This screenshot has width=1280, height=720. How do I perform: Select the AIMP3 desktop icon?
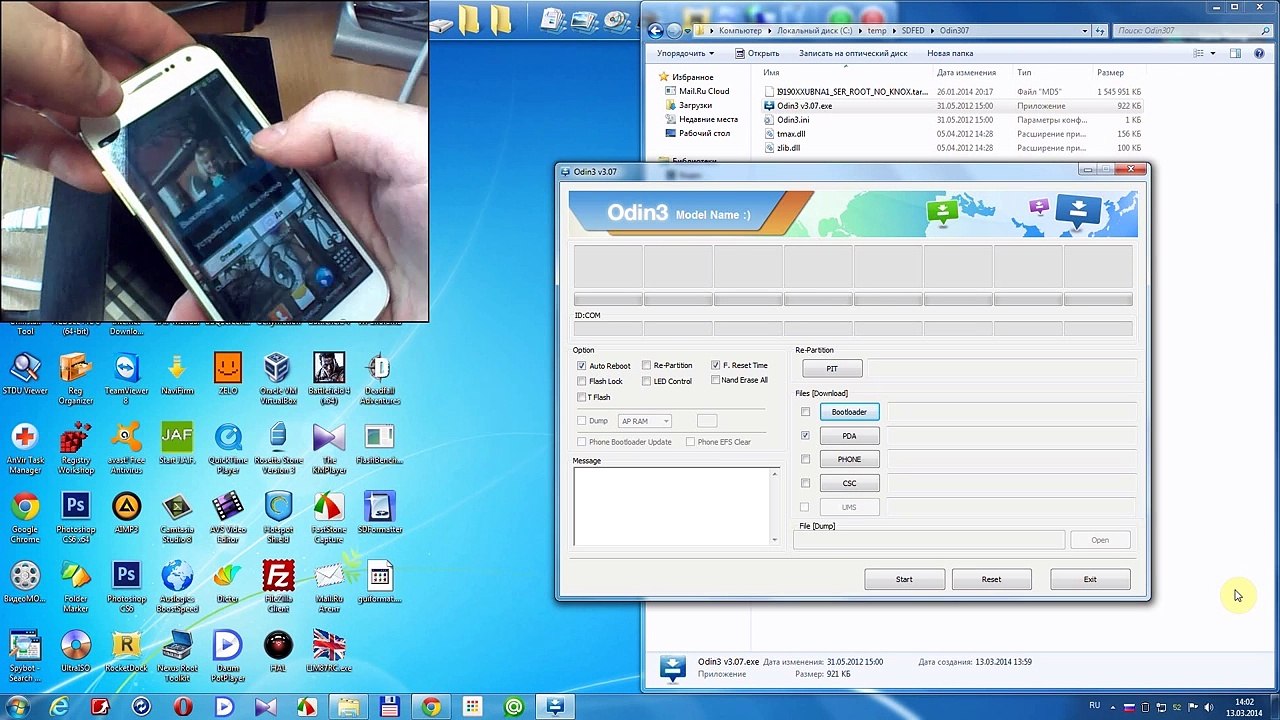point(126,512)
